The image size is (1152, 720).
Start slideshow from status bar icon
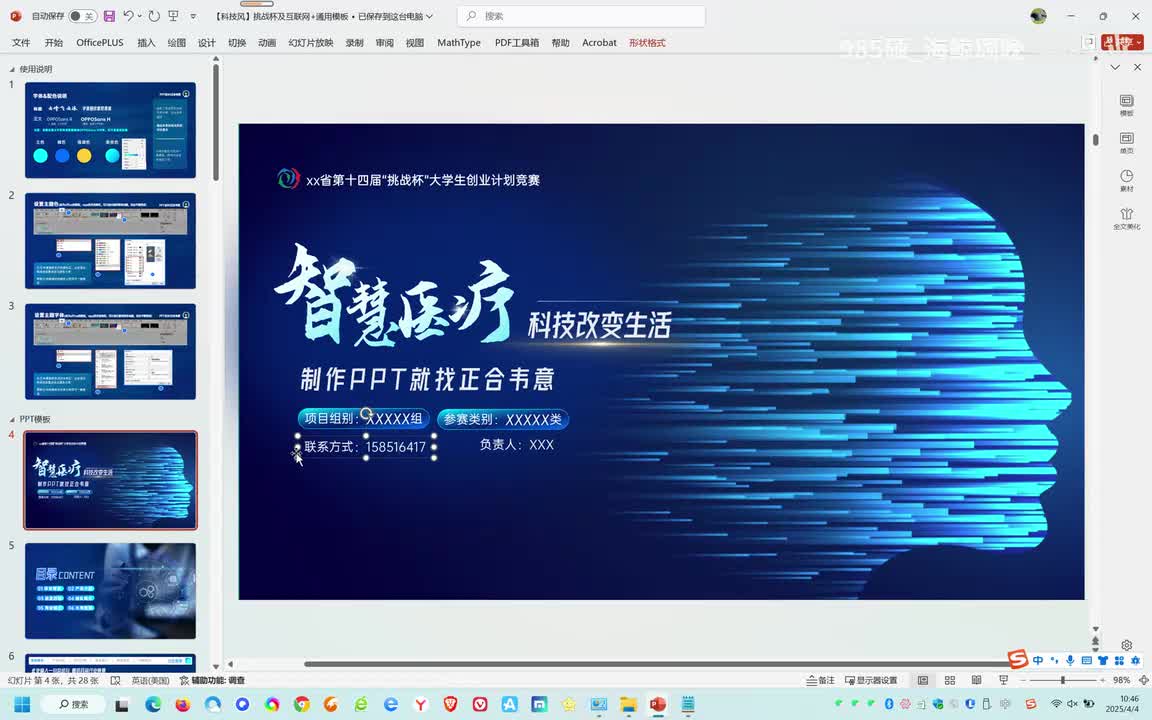(x=1003, y=680)
